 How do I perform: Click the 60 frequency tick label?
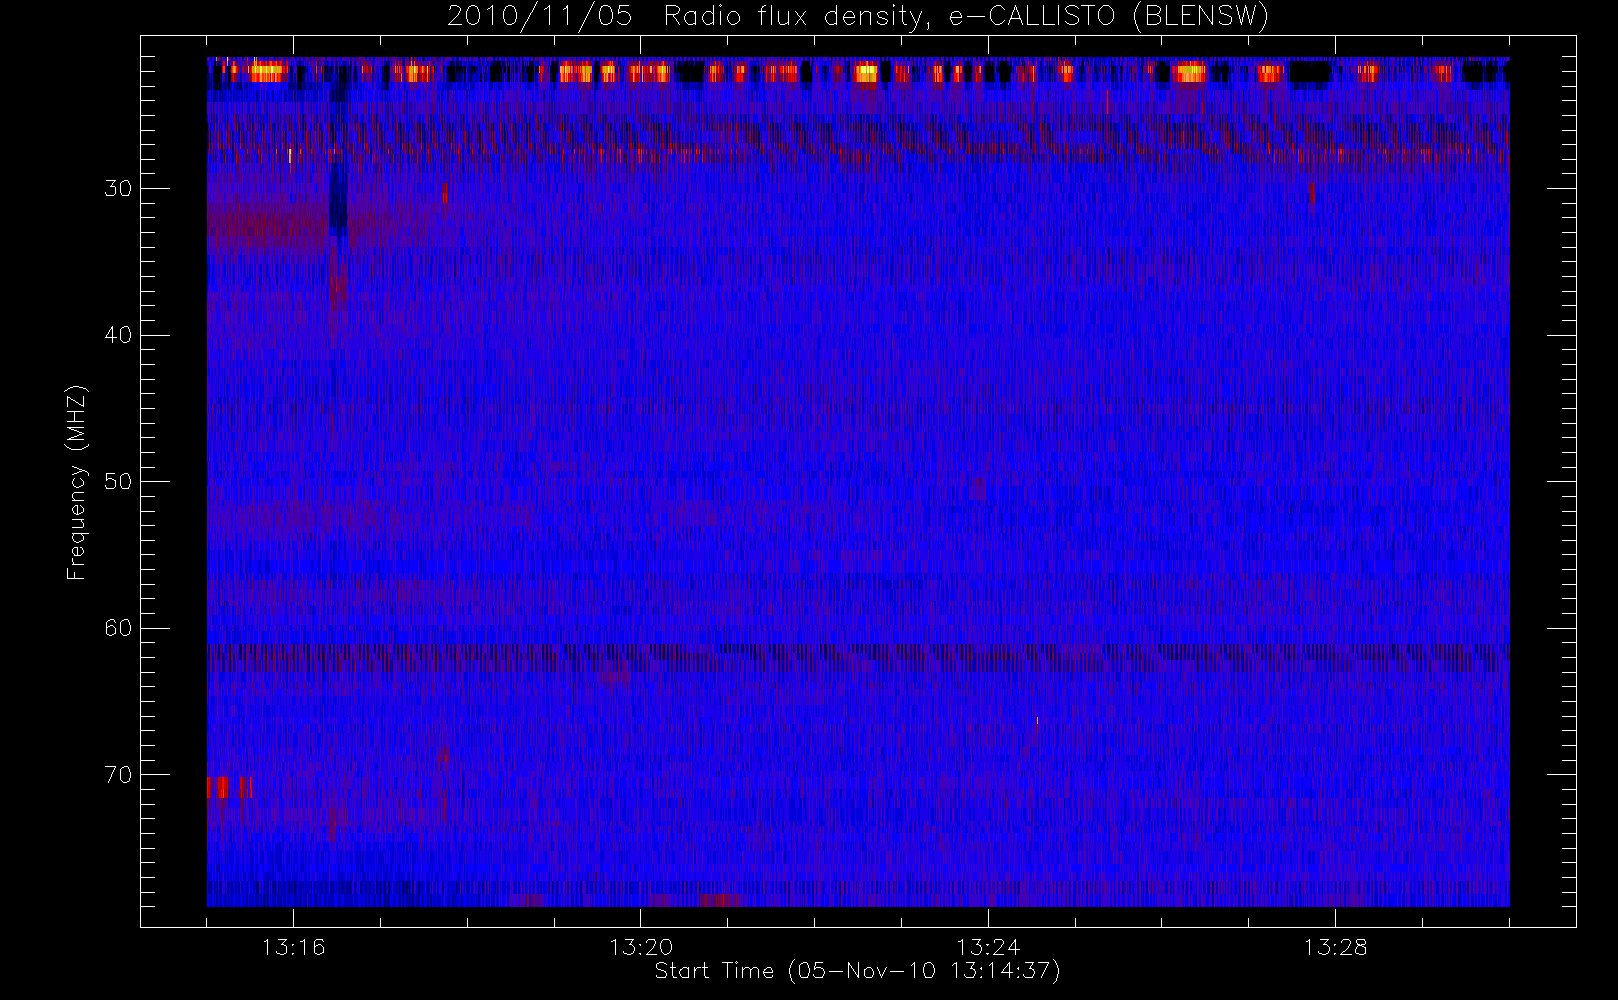pos(118,628)
